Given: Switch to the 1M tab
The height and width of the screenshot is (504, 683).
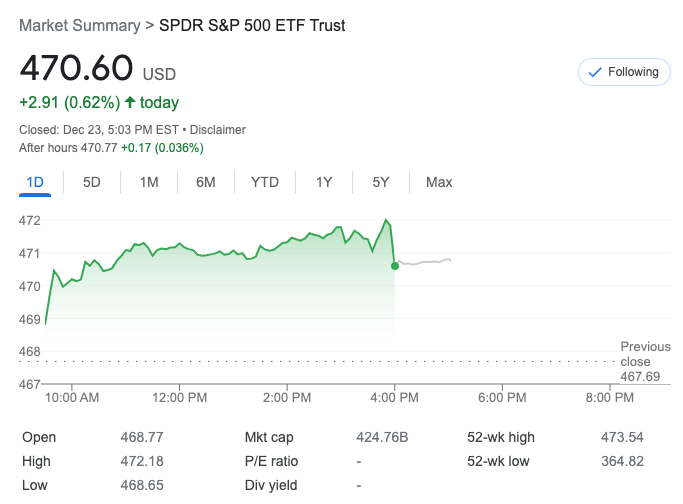Looking at the screenshot, I should (x=149, y=182).
